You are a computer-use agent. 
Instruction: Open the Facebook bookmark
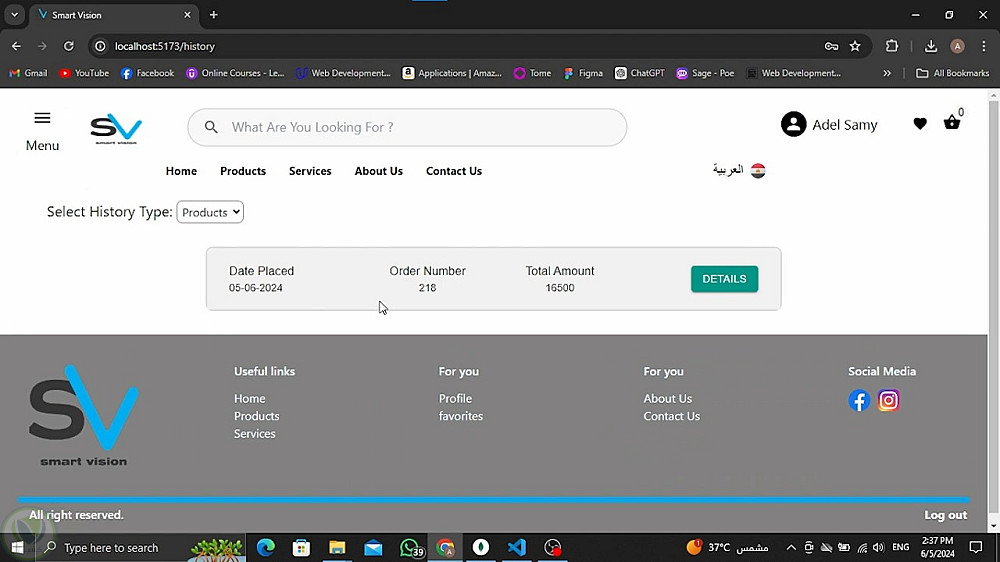(147, 73)
